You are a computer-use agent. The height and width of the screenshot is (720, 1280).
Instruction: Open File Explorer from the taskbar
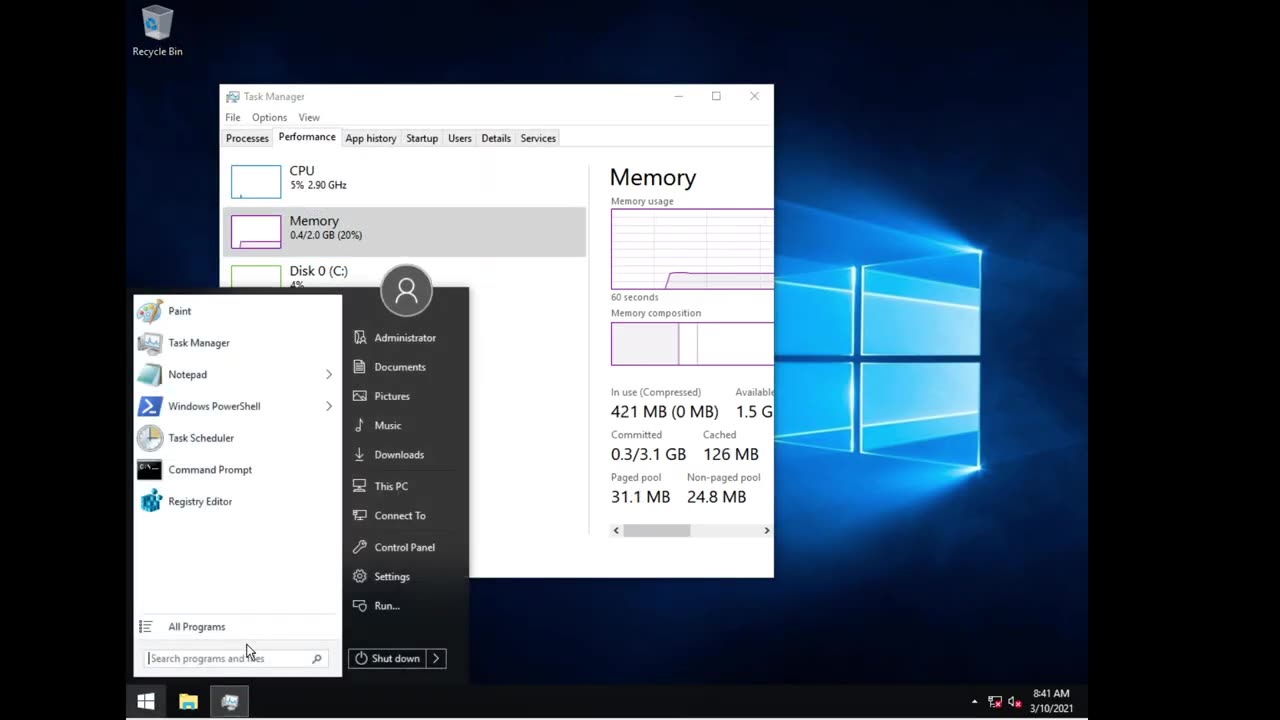coord(188,702)
